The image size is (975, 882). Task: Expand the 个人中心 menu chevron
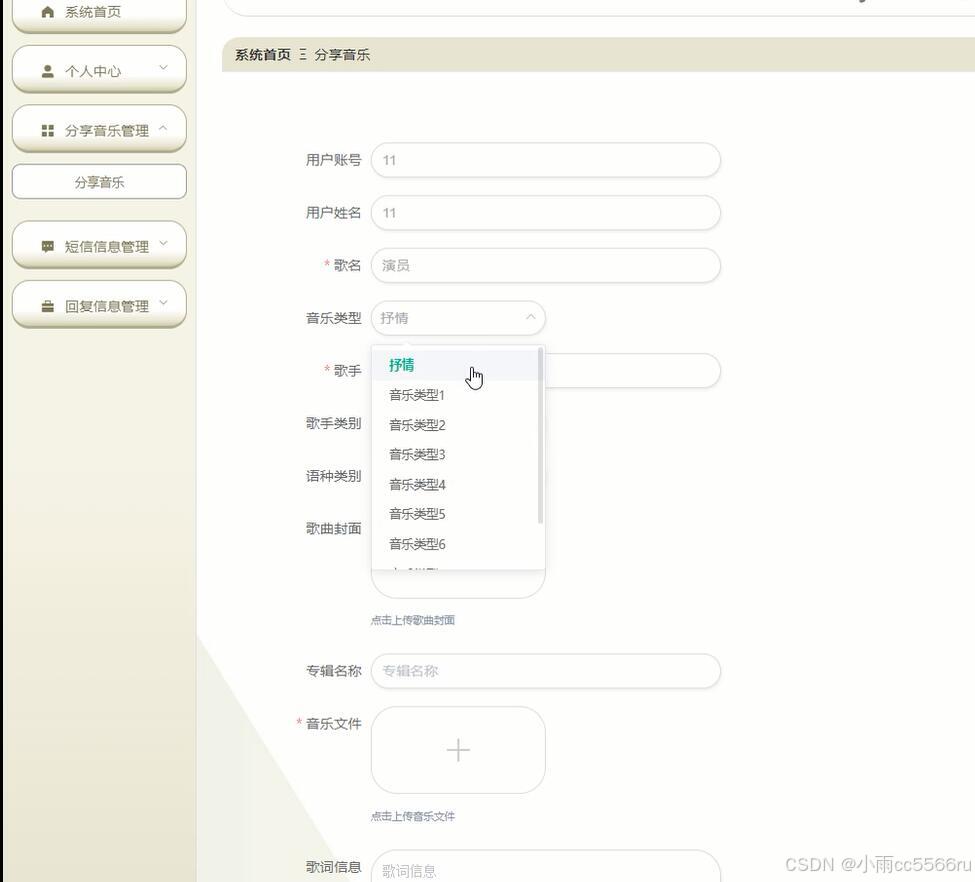pos(164,67)
